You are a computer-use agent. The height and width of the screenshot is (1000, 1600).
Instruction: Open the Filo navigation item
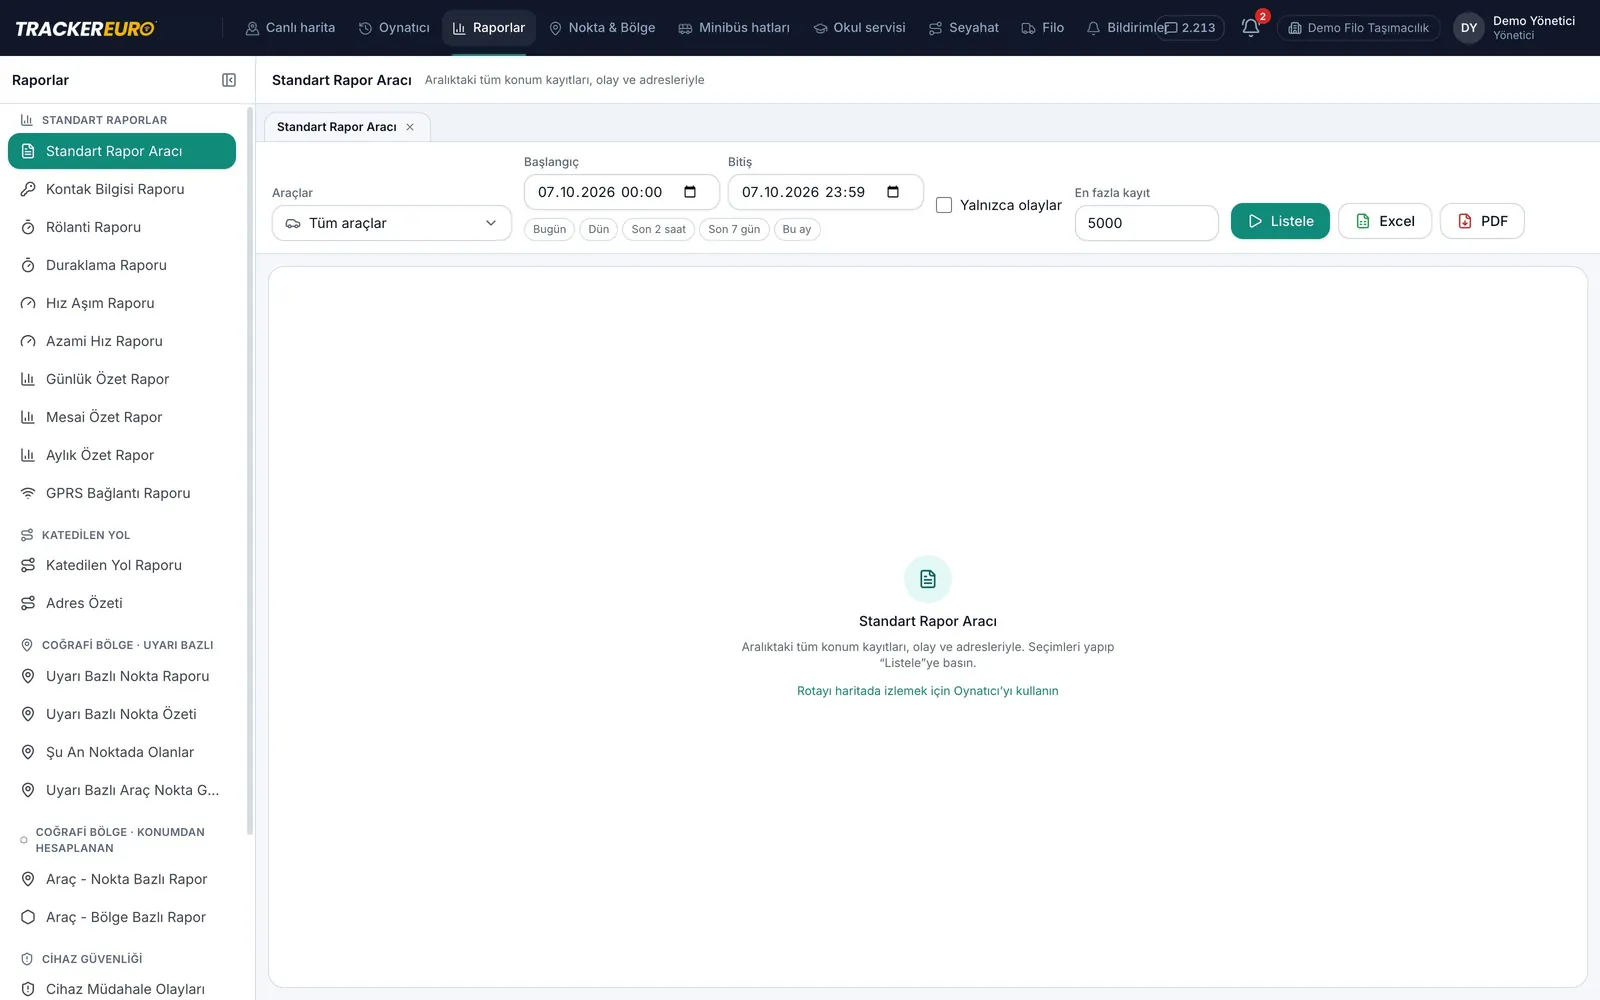pos(1042,28)
